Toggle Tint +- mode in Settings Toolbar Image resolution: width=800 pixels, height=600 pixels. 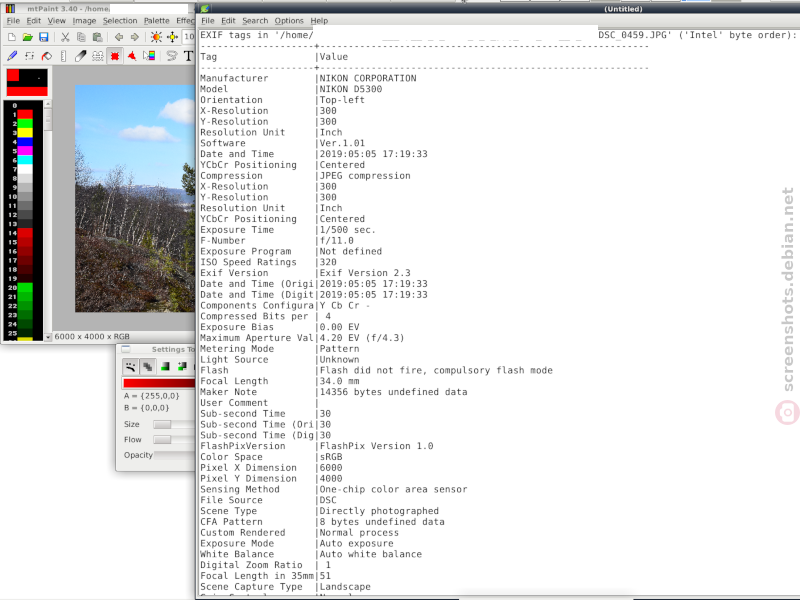coord(182,366)
